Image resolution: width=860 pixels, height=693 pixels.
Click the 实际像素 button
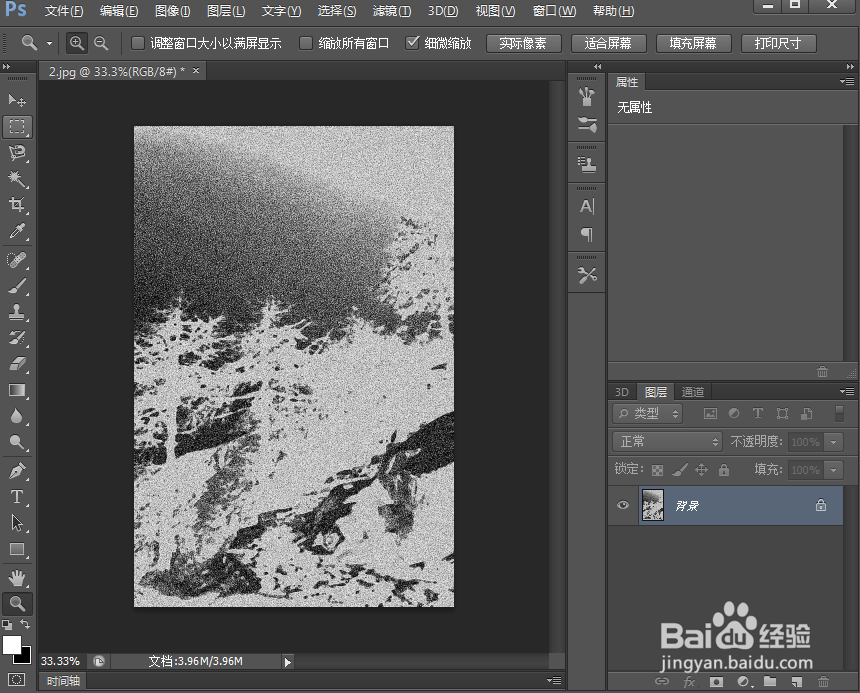[523, 43]
